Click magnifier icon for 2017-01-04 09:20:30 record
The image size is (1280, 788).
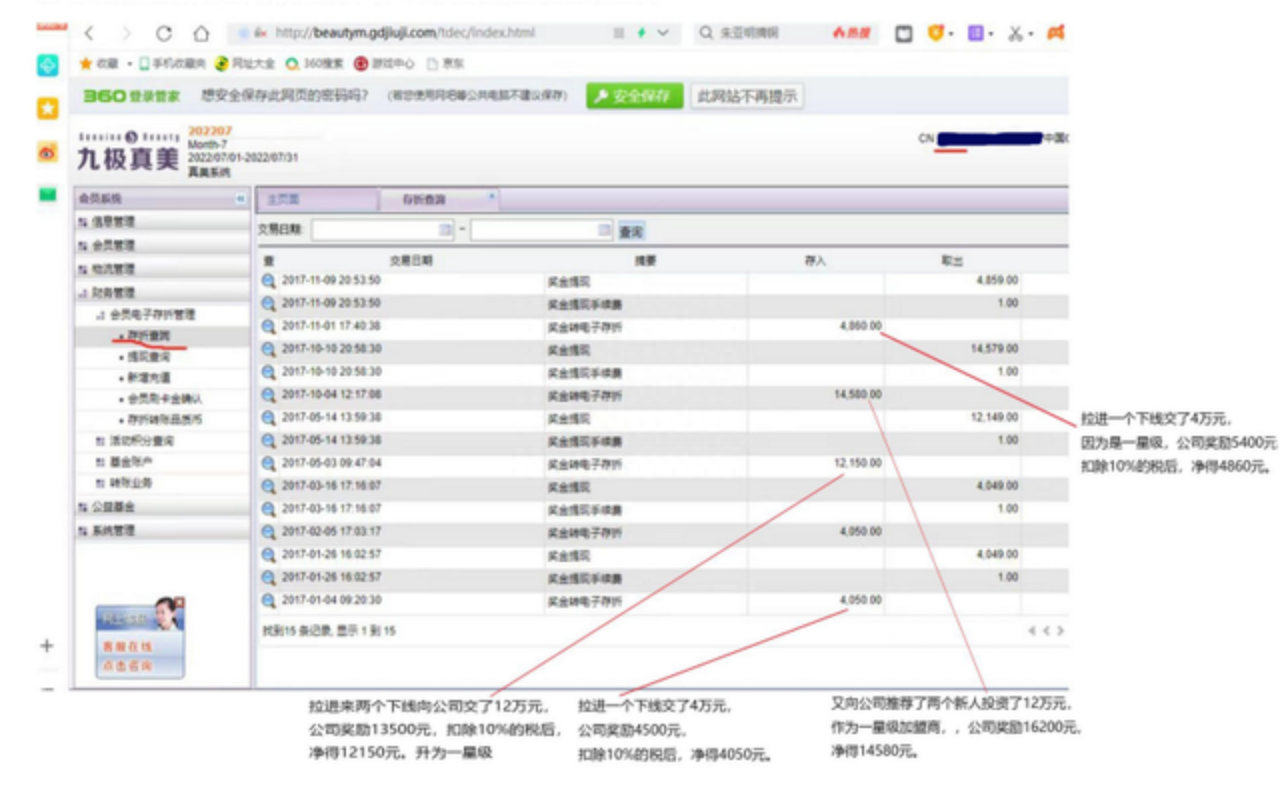point(268,601)
